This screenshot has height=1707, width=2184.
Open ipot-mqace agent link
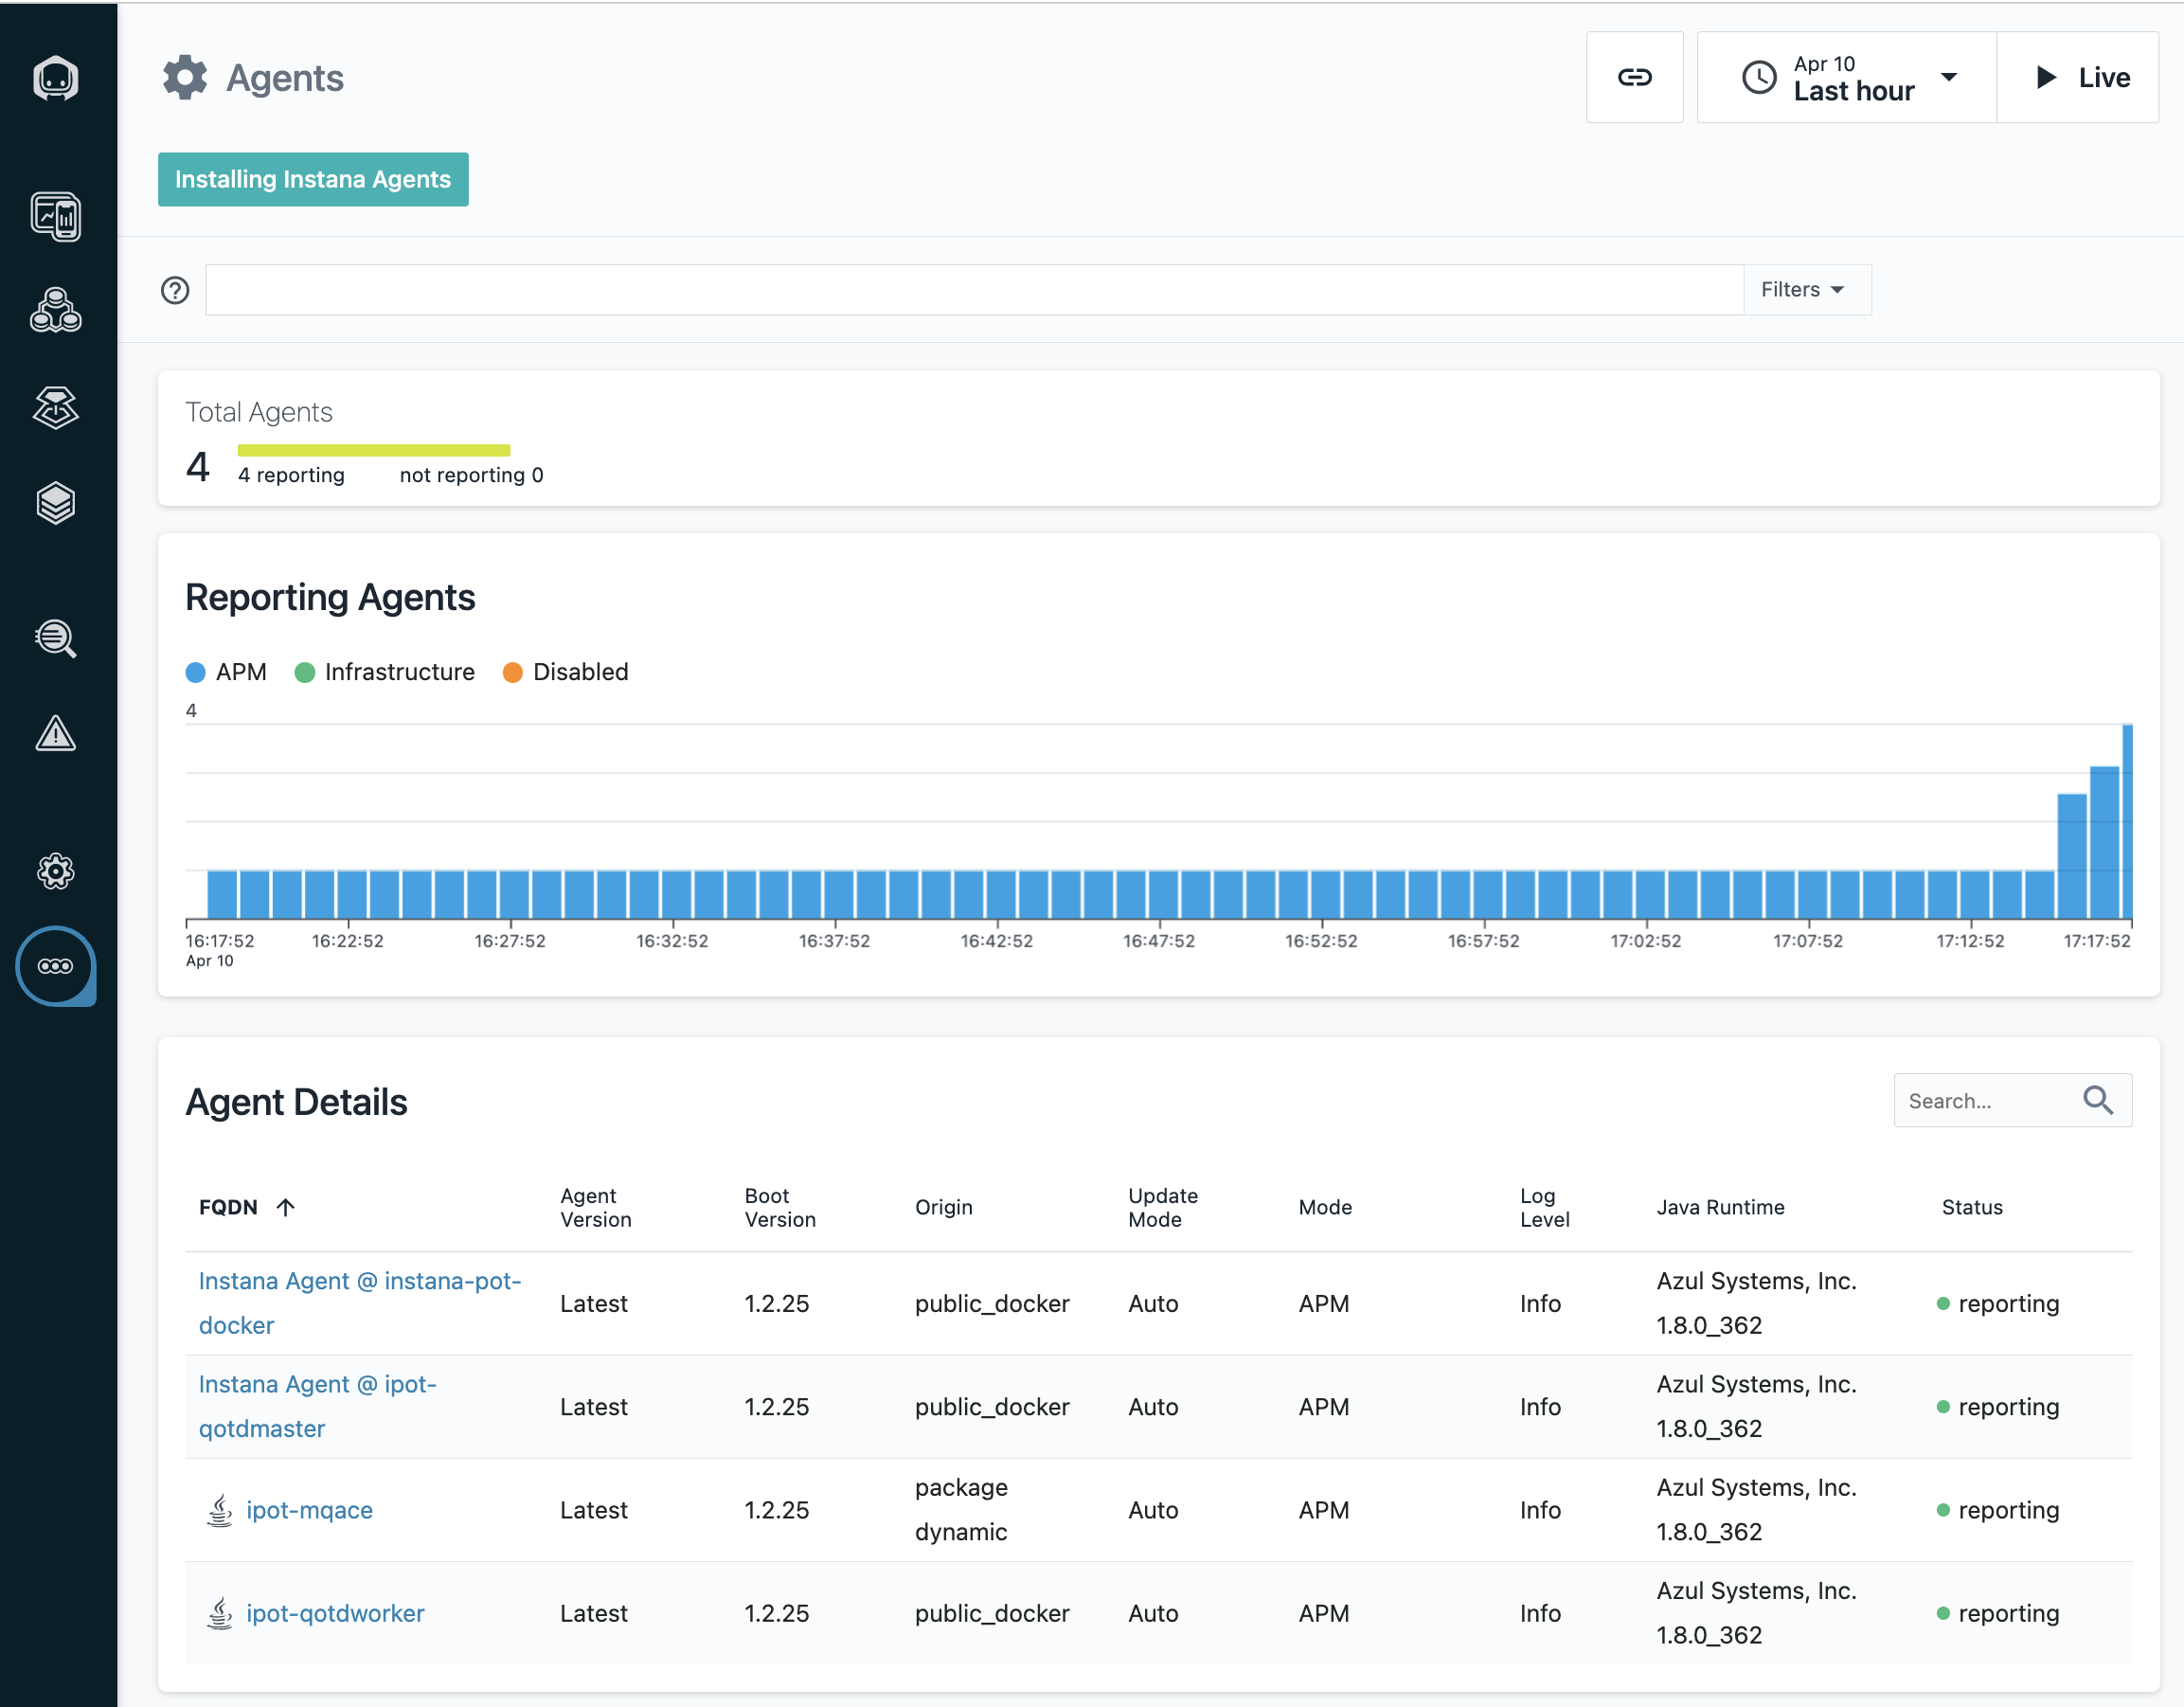310,1510
